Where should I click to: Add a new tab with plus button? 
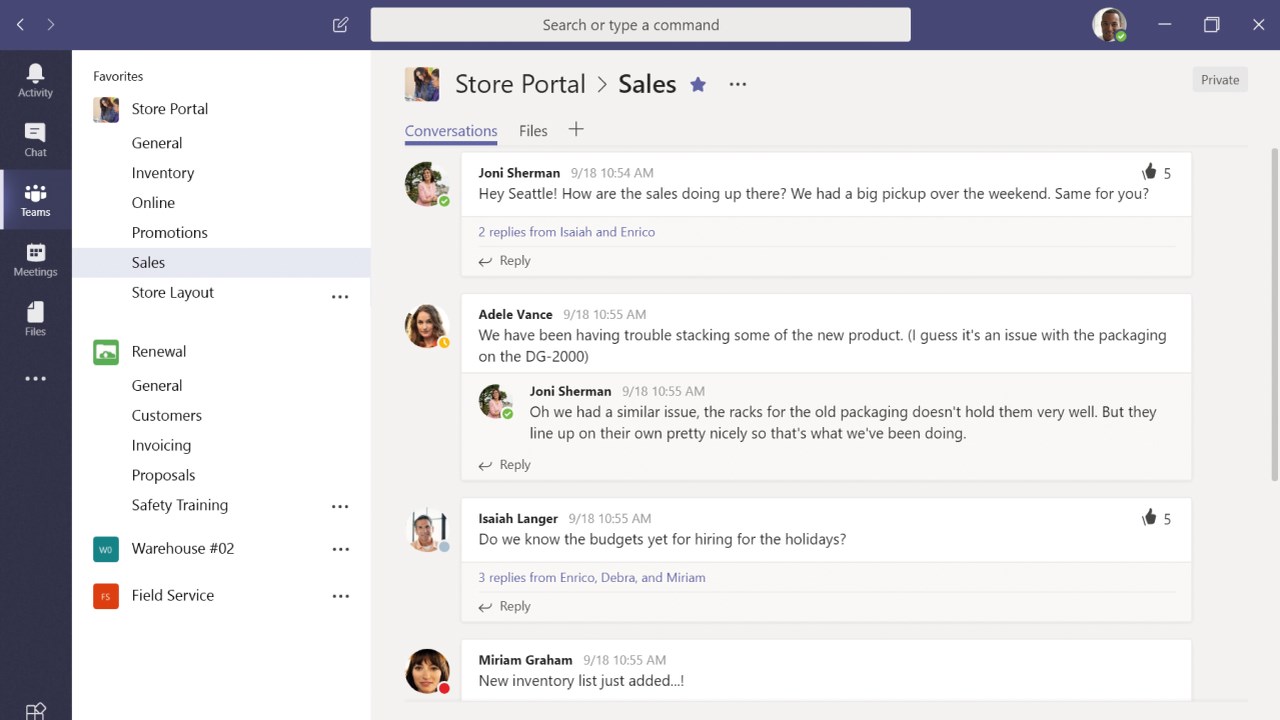pyautogui.click(x=576, y=130)
